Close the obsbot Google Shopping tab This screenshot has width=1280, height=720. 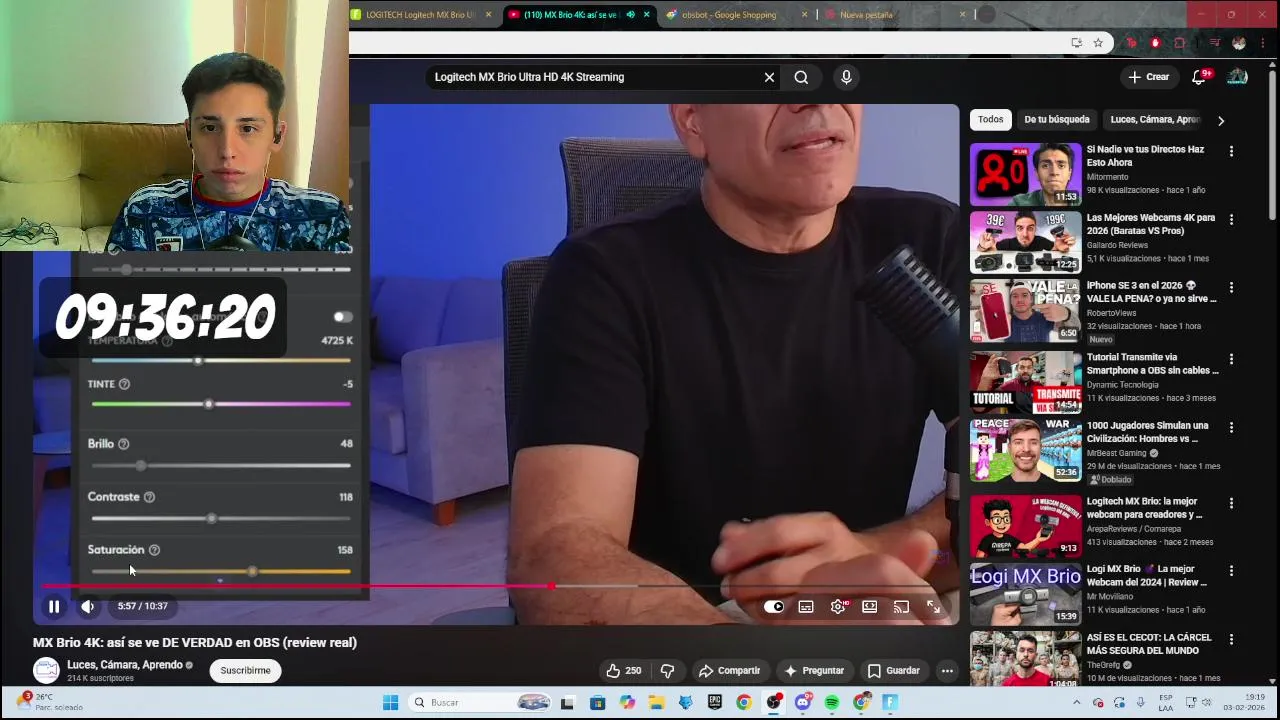[x=805, y=15]
